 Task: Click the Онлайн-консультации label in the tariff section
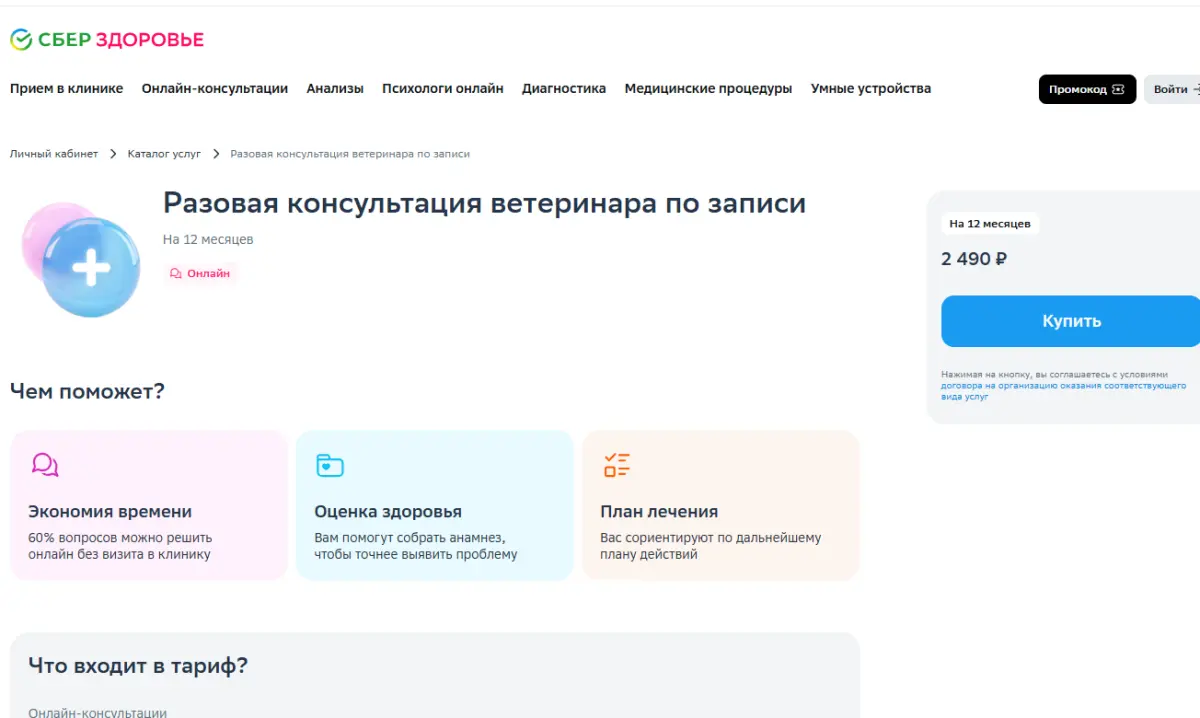pyautogui.click(x=97, y=713)
